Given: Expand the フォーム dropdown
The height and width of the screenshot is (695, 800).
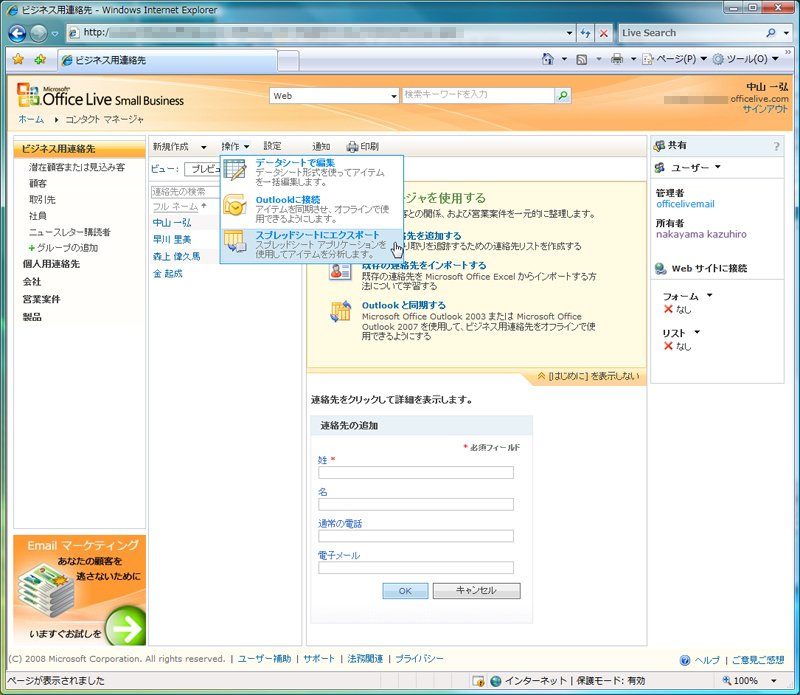Looking at the screenshot, I should pos(709,295).
